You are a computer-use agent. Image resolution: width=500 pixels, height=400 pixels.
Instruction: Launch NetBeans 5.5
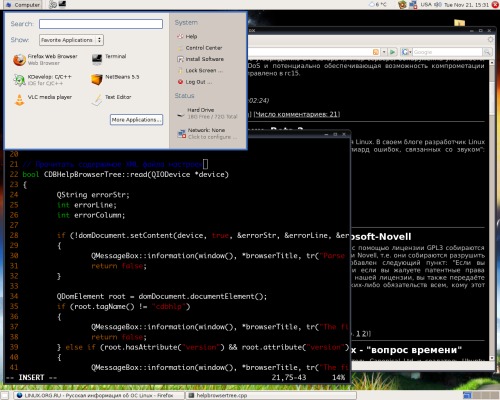[115, 79]
